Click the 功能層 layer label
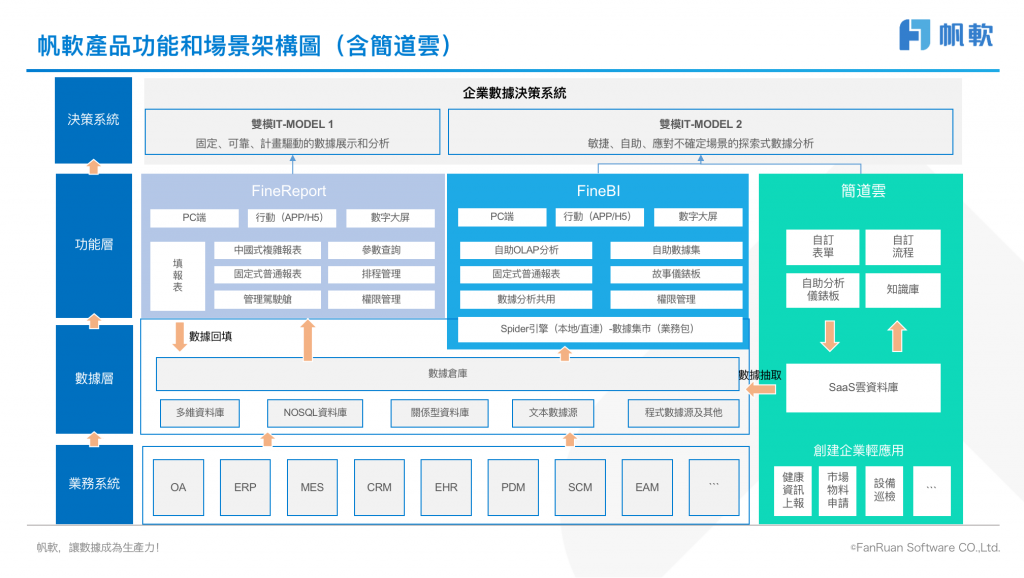 94,245
